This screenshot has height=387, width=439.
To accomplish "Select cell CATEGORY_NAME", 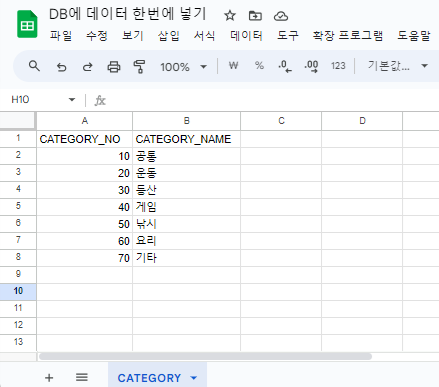I will click(x=187, y=139).
